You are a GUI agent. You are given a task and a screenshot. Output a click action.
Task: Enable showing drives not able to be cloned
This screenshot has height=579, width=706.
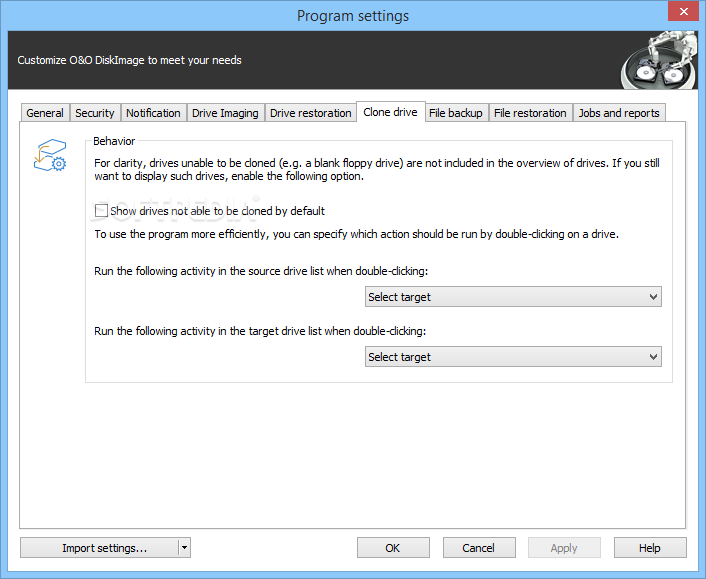[101, 211]
